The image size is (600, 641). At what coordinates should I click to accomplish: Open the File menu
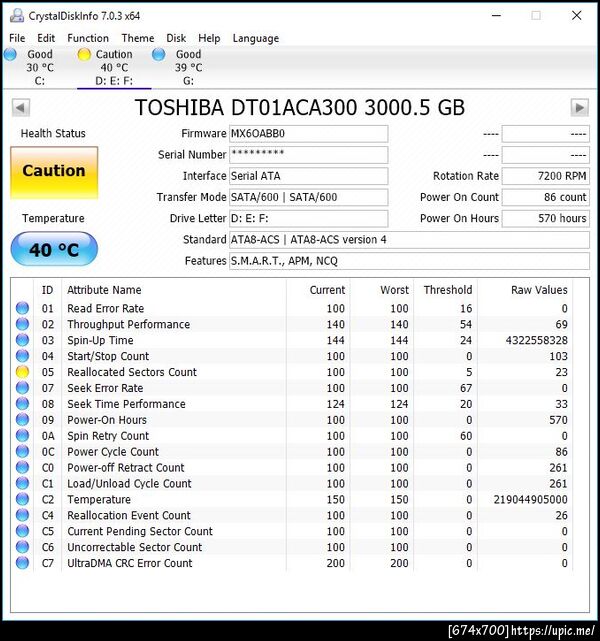tap(17, 38)
